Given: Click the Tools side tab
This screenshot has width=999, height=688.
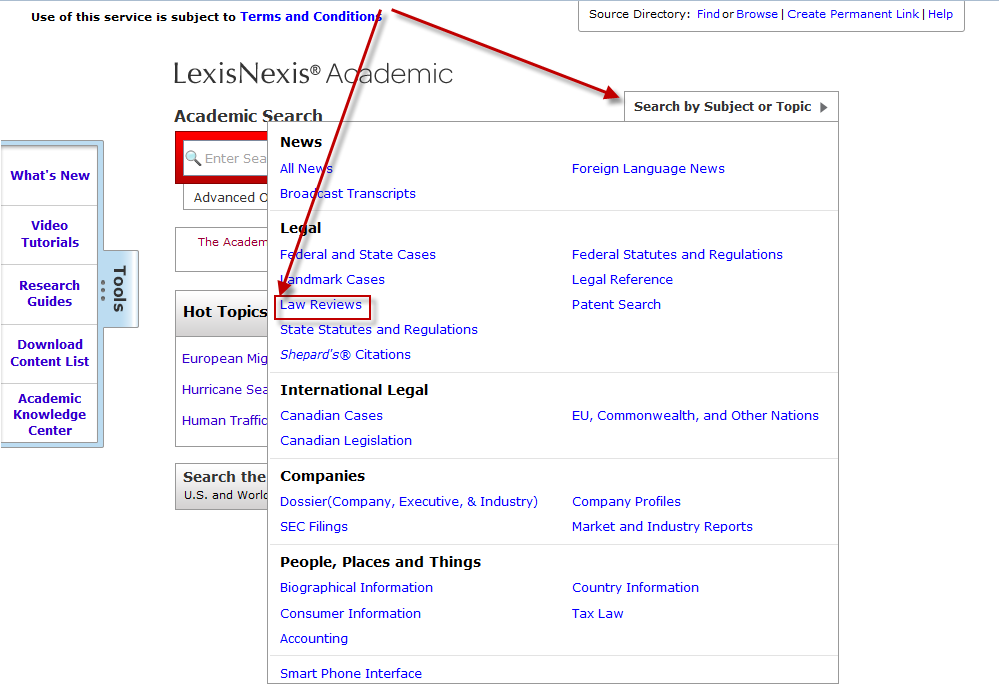Looking at the screenshot, I should tap(119, 289).
